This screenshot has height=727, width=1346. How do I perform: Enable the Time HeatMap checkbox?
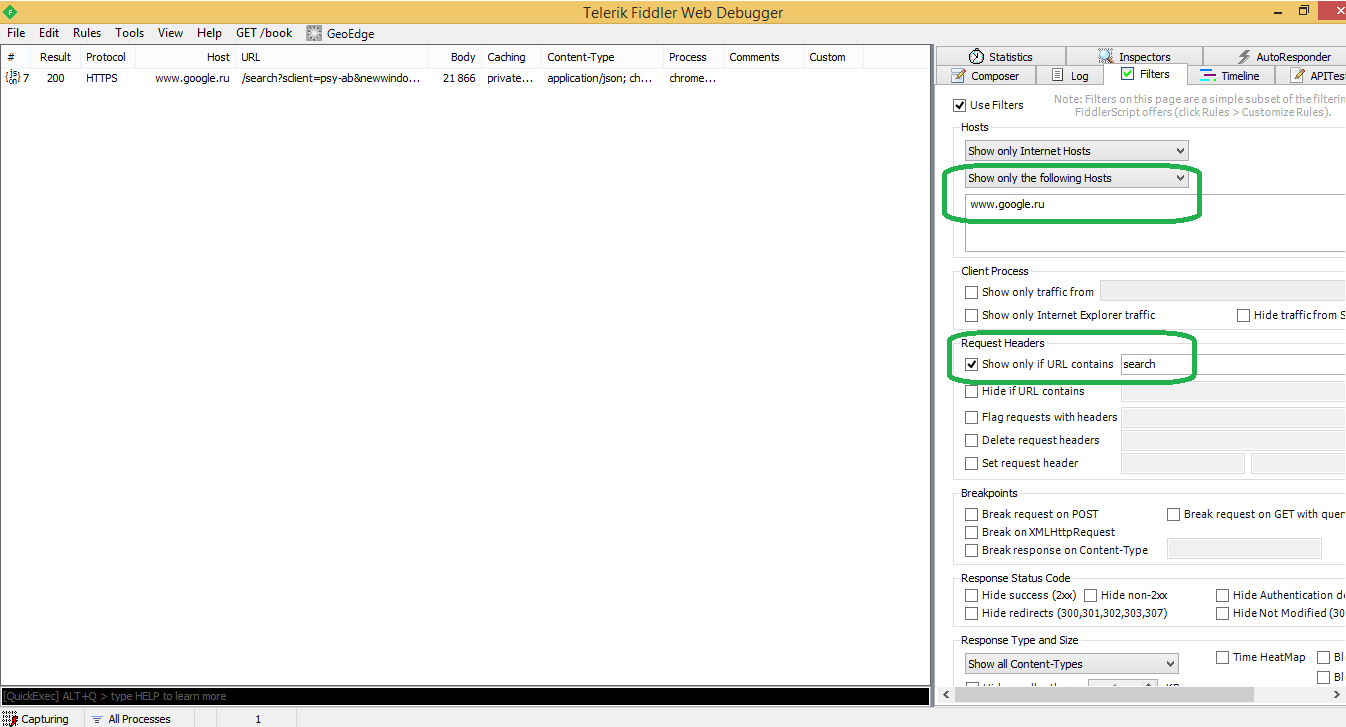(x=1222, y=657)
